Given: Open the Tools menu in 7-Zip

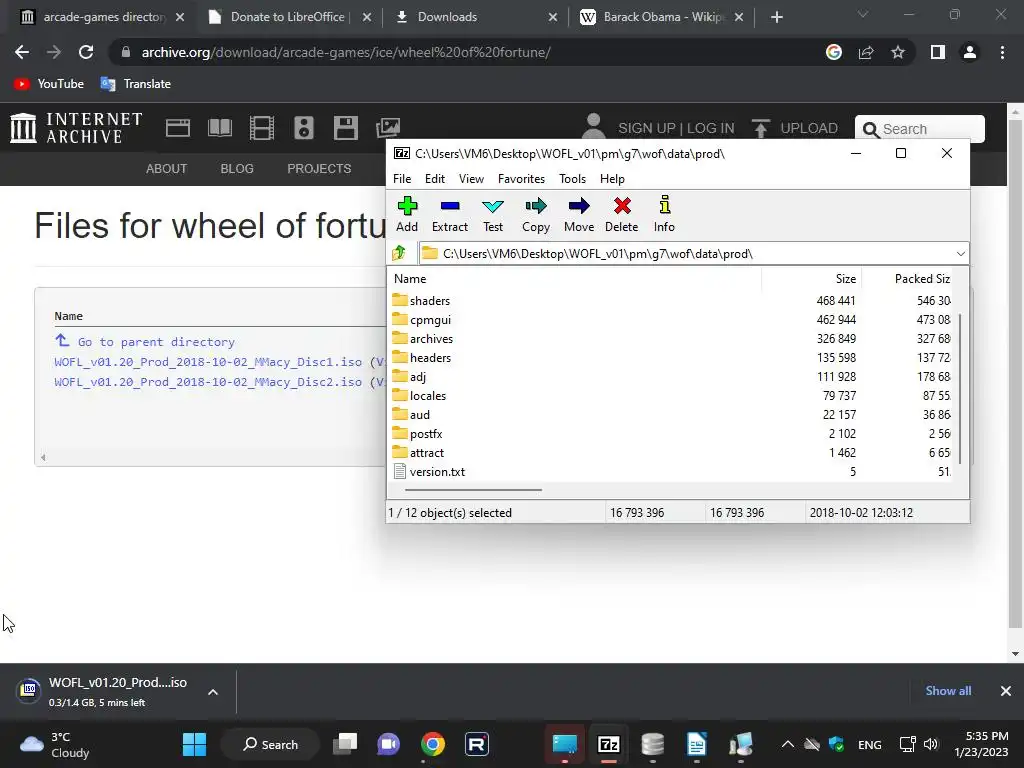Looking at the screenshot, I should pos(572,179).
